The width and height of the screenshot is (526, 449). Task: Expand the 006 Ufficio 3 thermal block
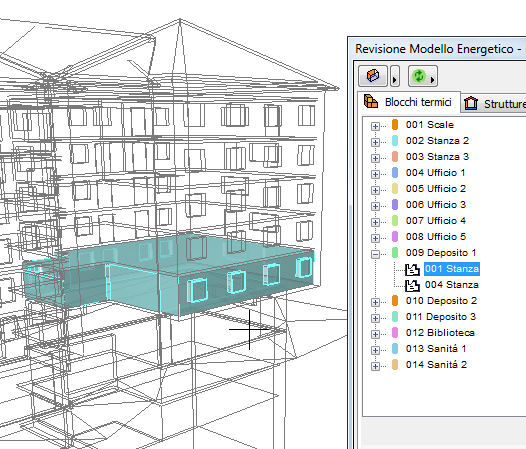click(375, 206)
